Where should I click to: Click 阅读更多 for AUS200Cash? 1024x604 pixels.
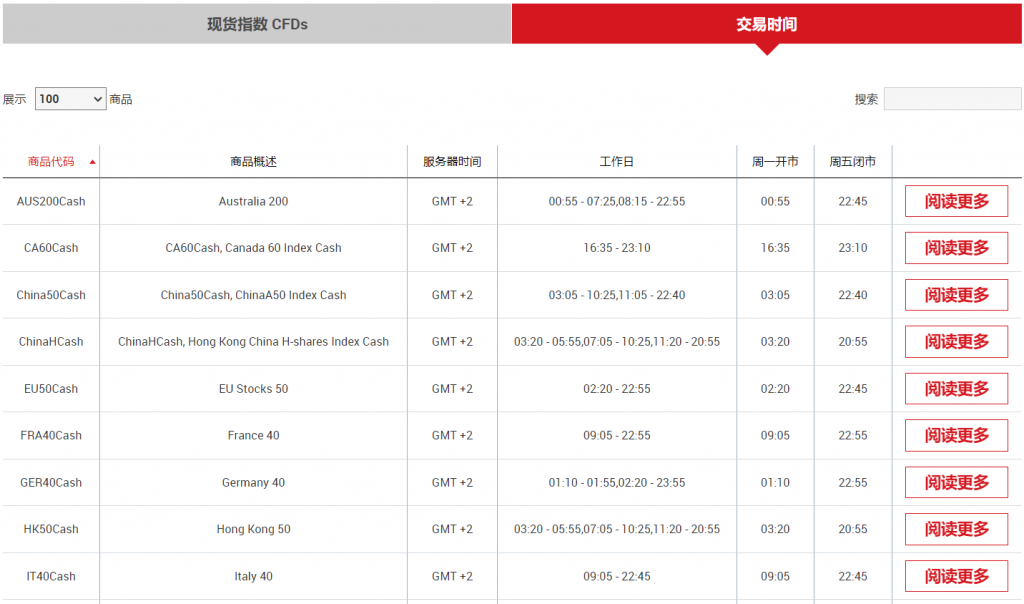click(956, 201)
